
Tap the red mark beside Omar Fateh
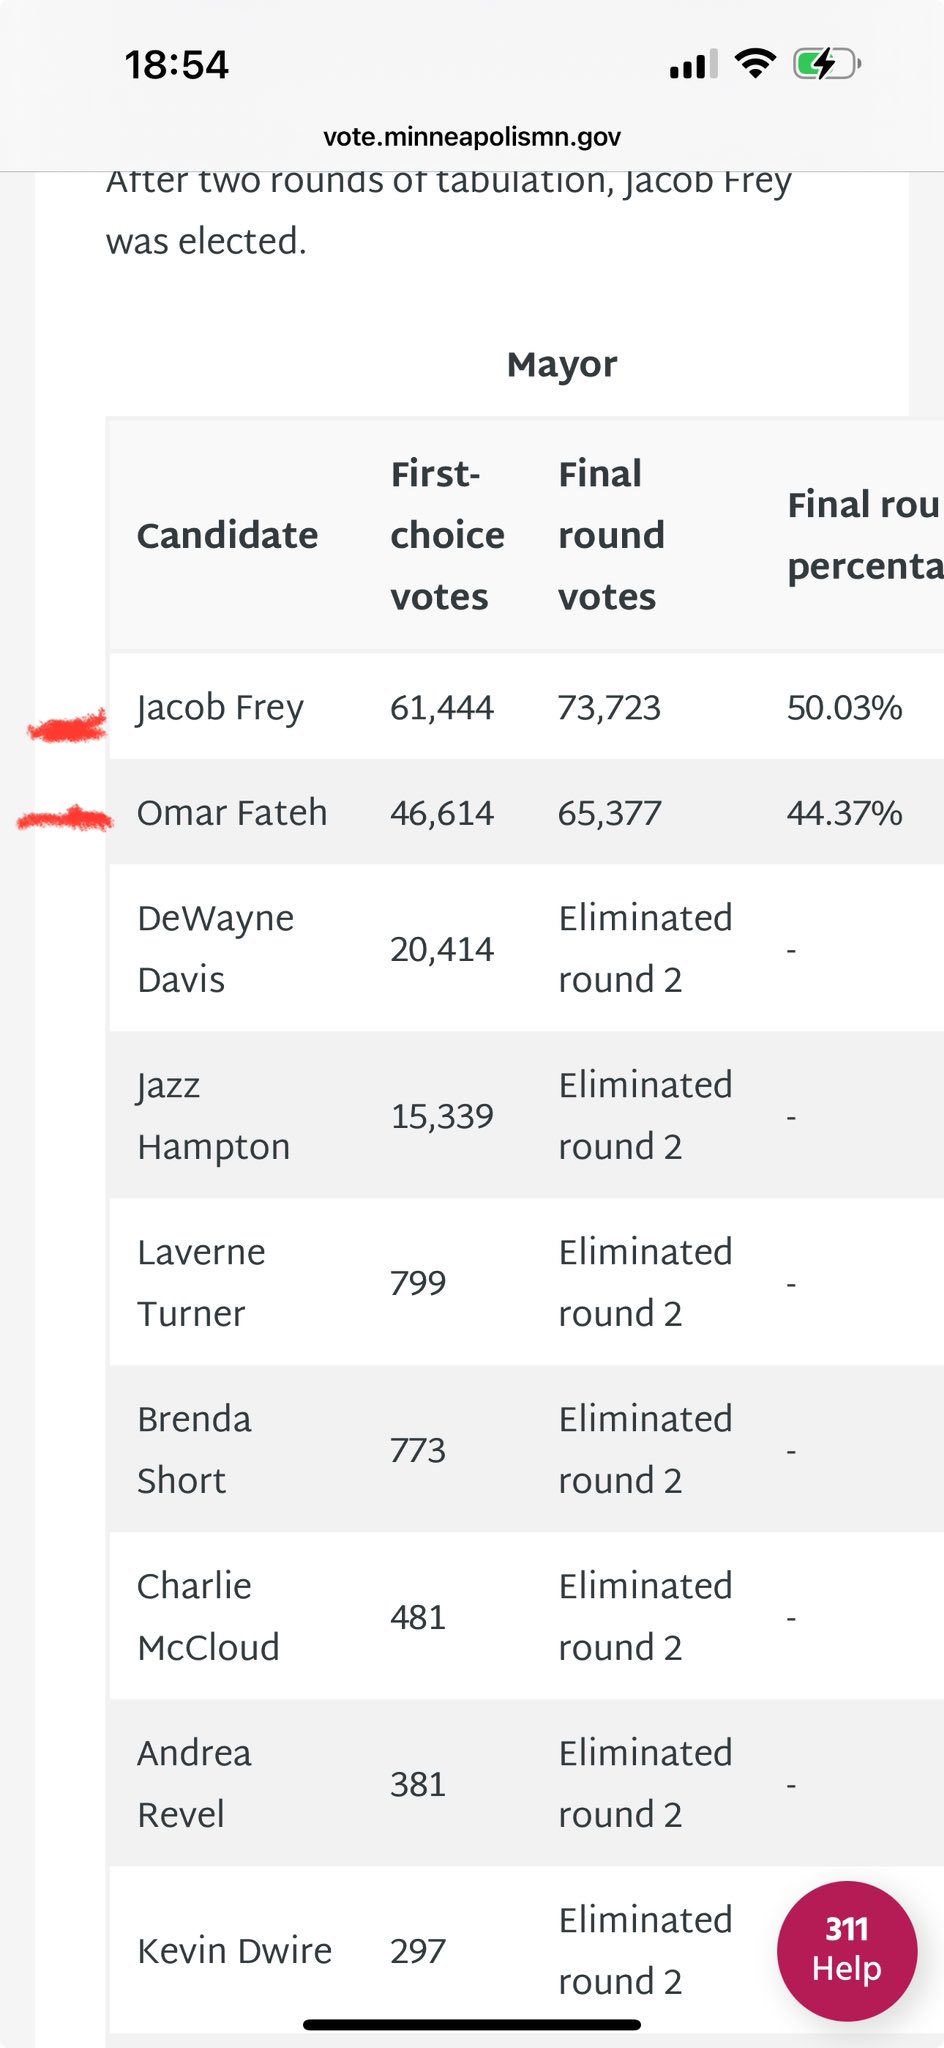pos(65,820)
